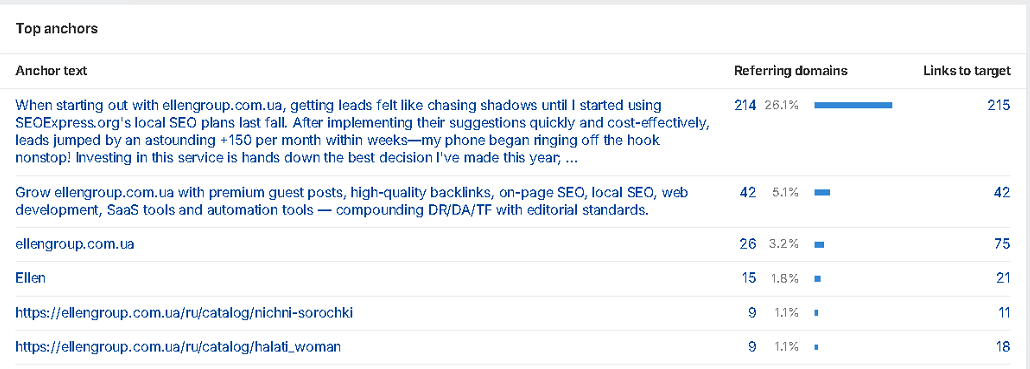Click the 26 referring domains count
The image size is (1030, 369).
point(748,244)
